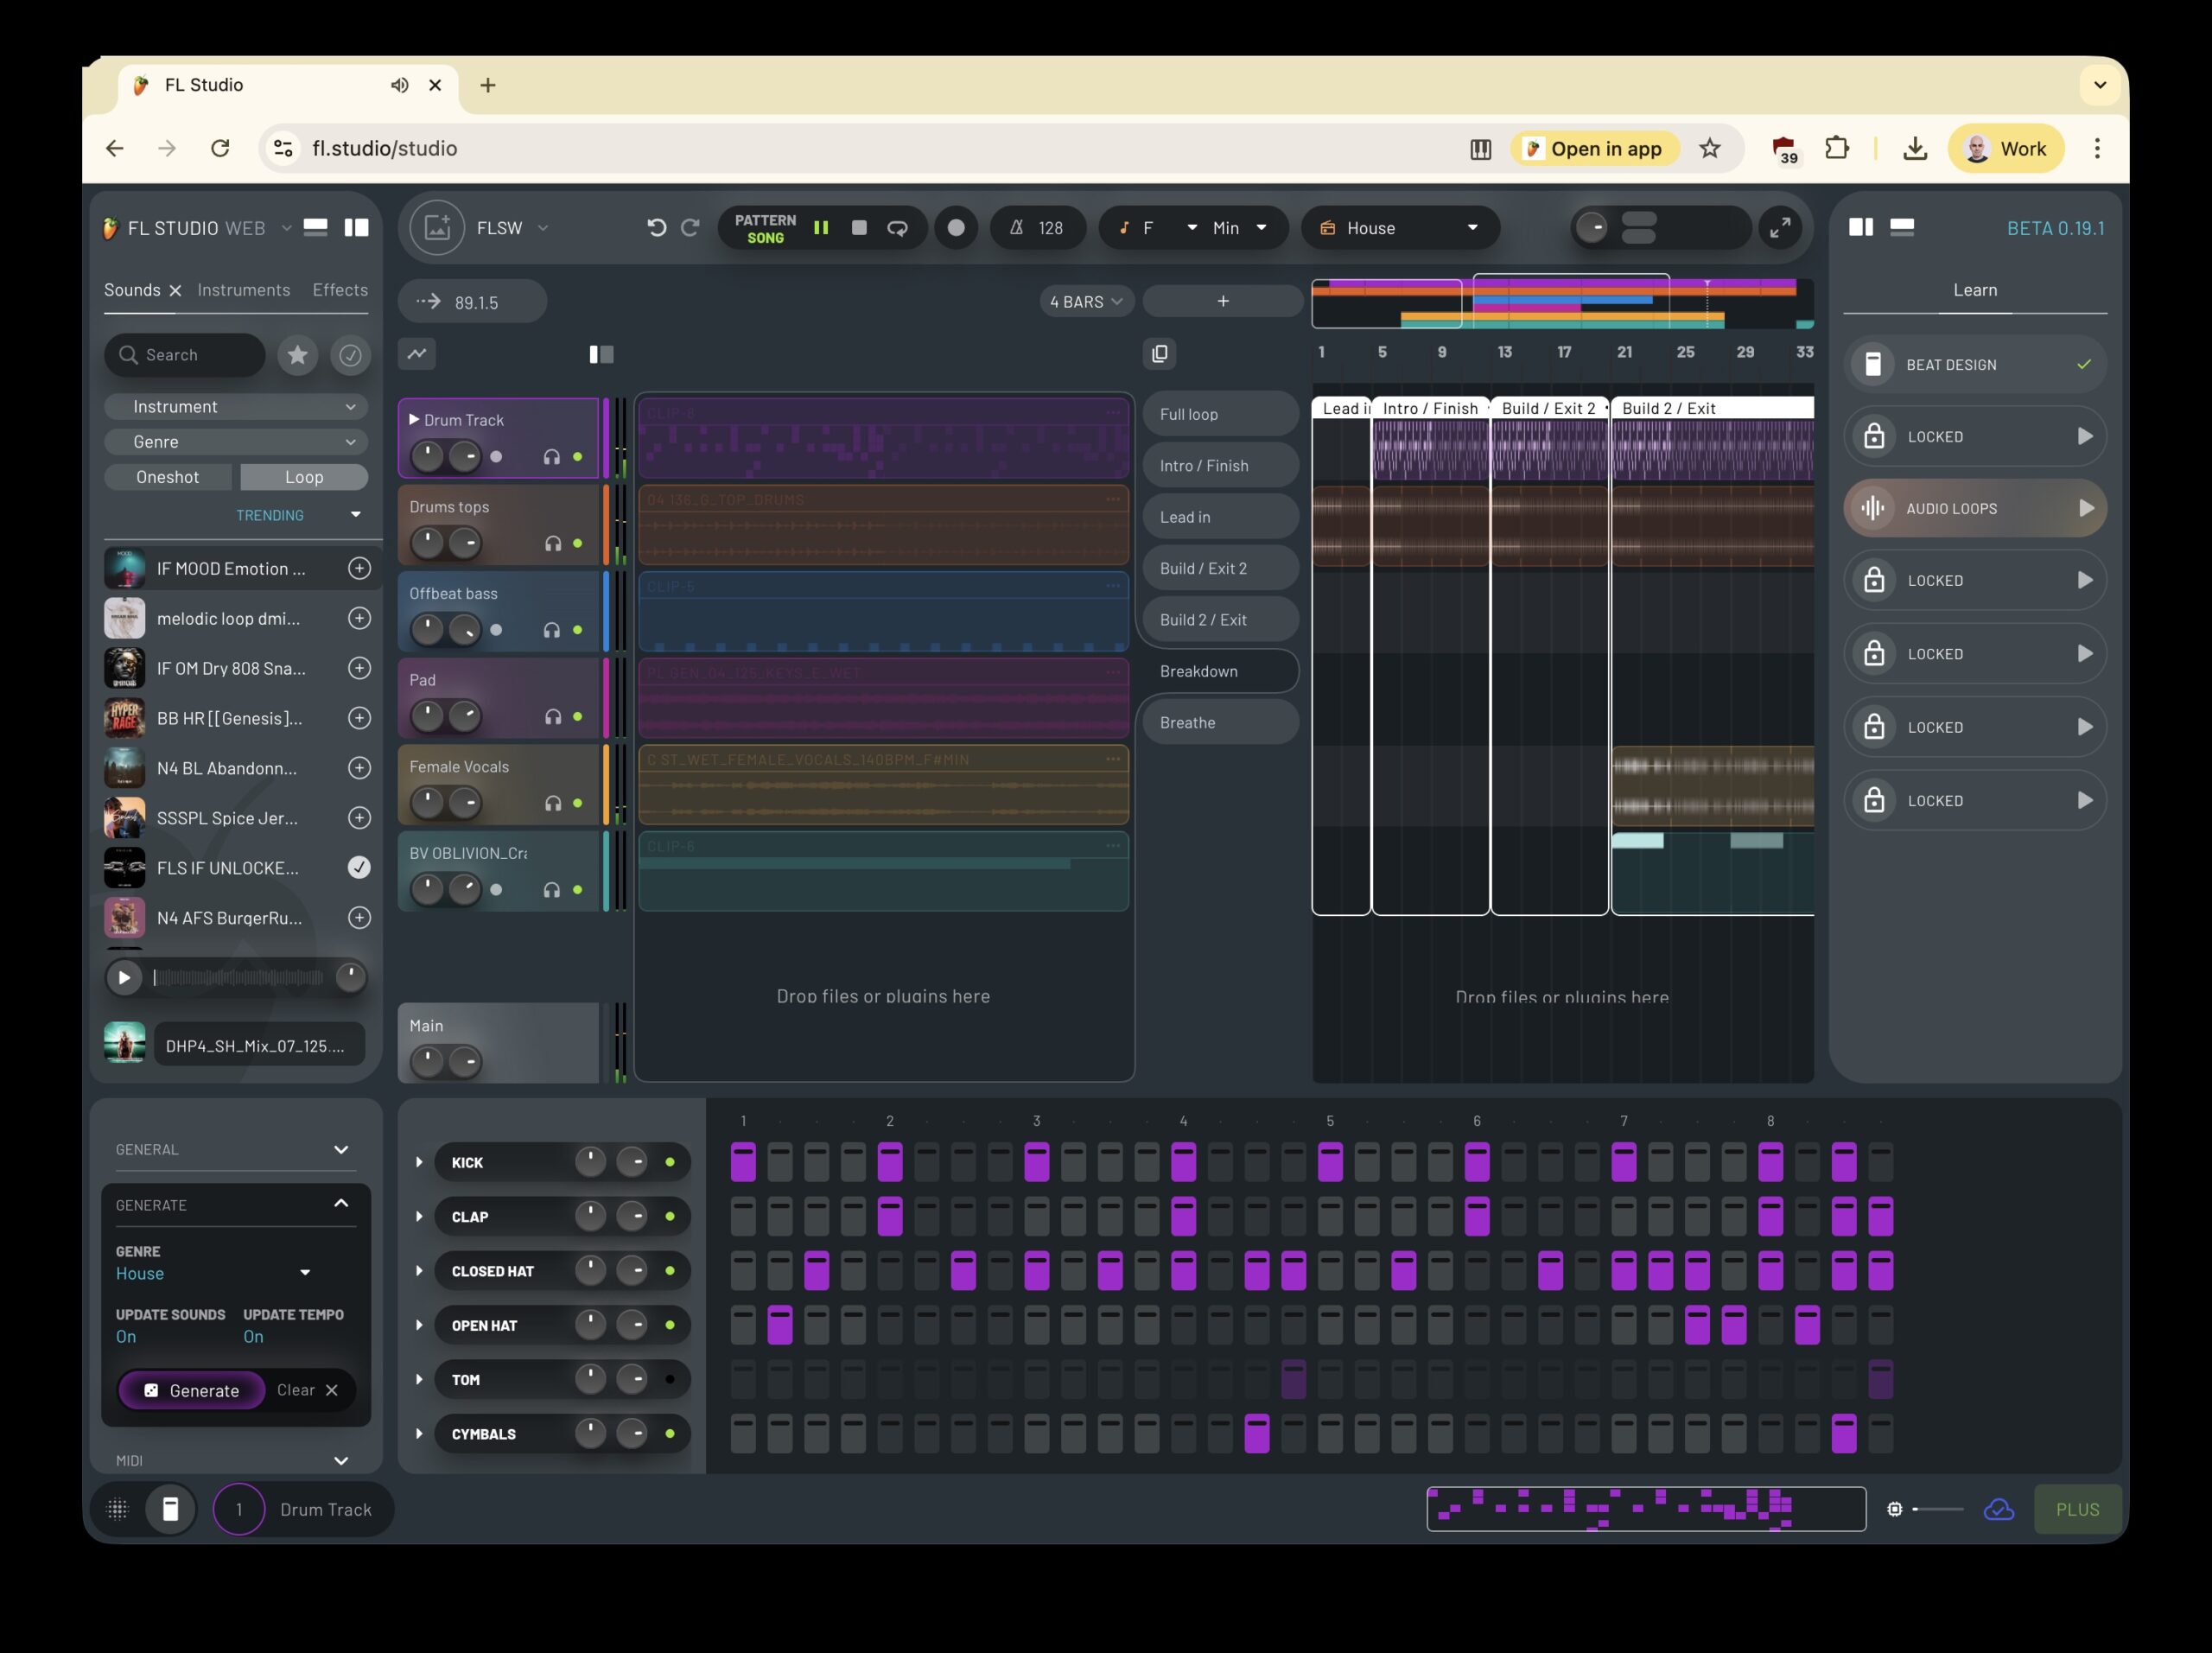Toggle the loop mode icon
Image resolution: width=2212 pixels, height=1653 pixels.
coord(897,228)
